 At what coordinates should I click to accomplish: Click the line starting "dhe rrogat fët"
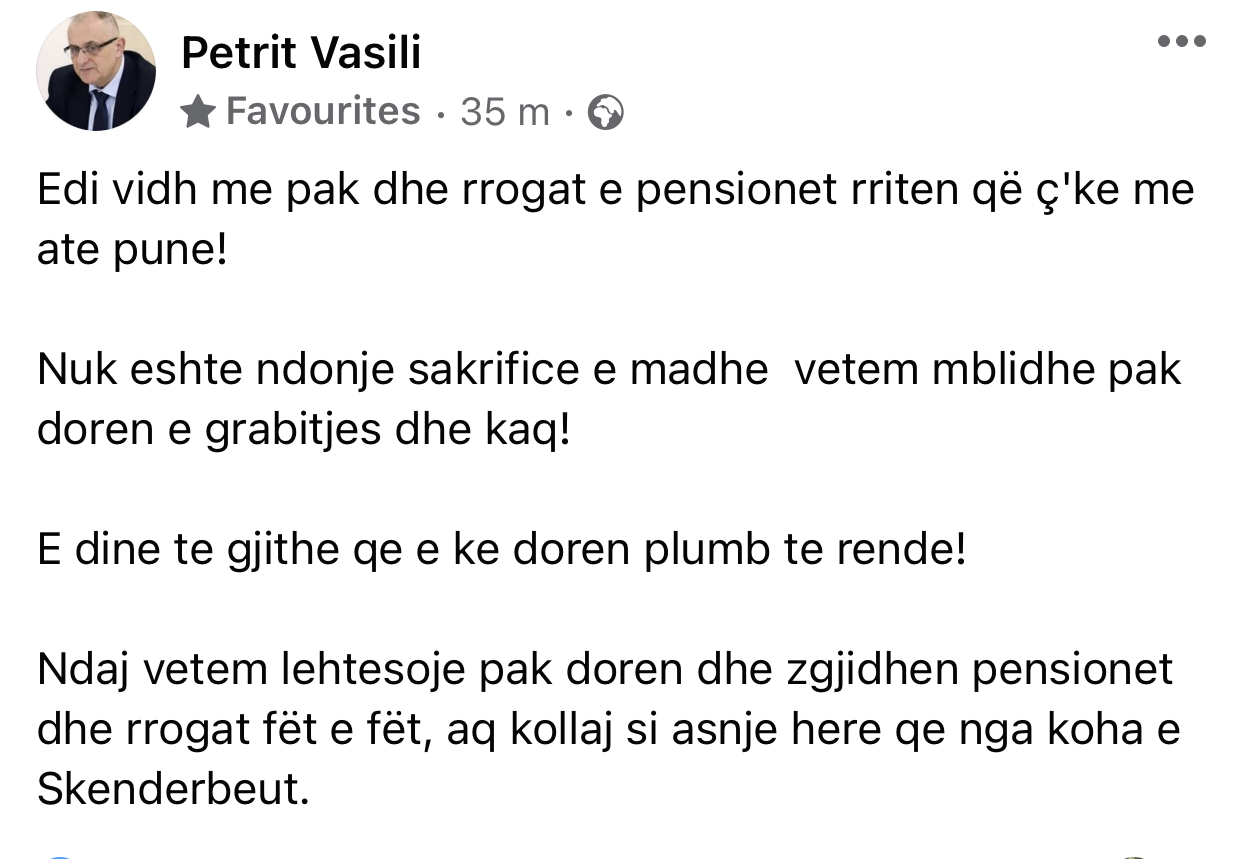click(x=608, y=729)
